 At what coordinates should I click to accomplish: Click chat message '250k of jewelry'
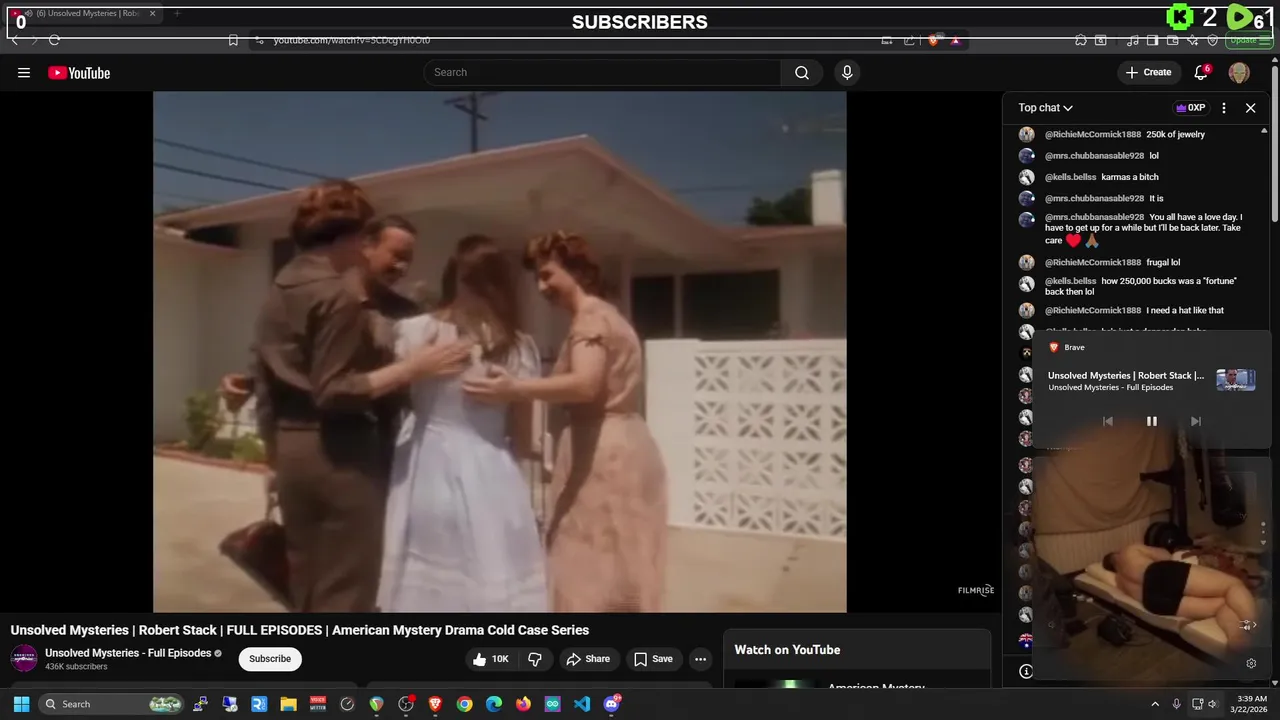[1175, 134]
